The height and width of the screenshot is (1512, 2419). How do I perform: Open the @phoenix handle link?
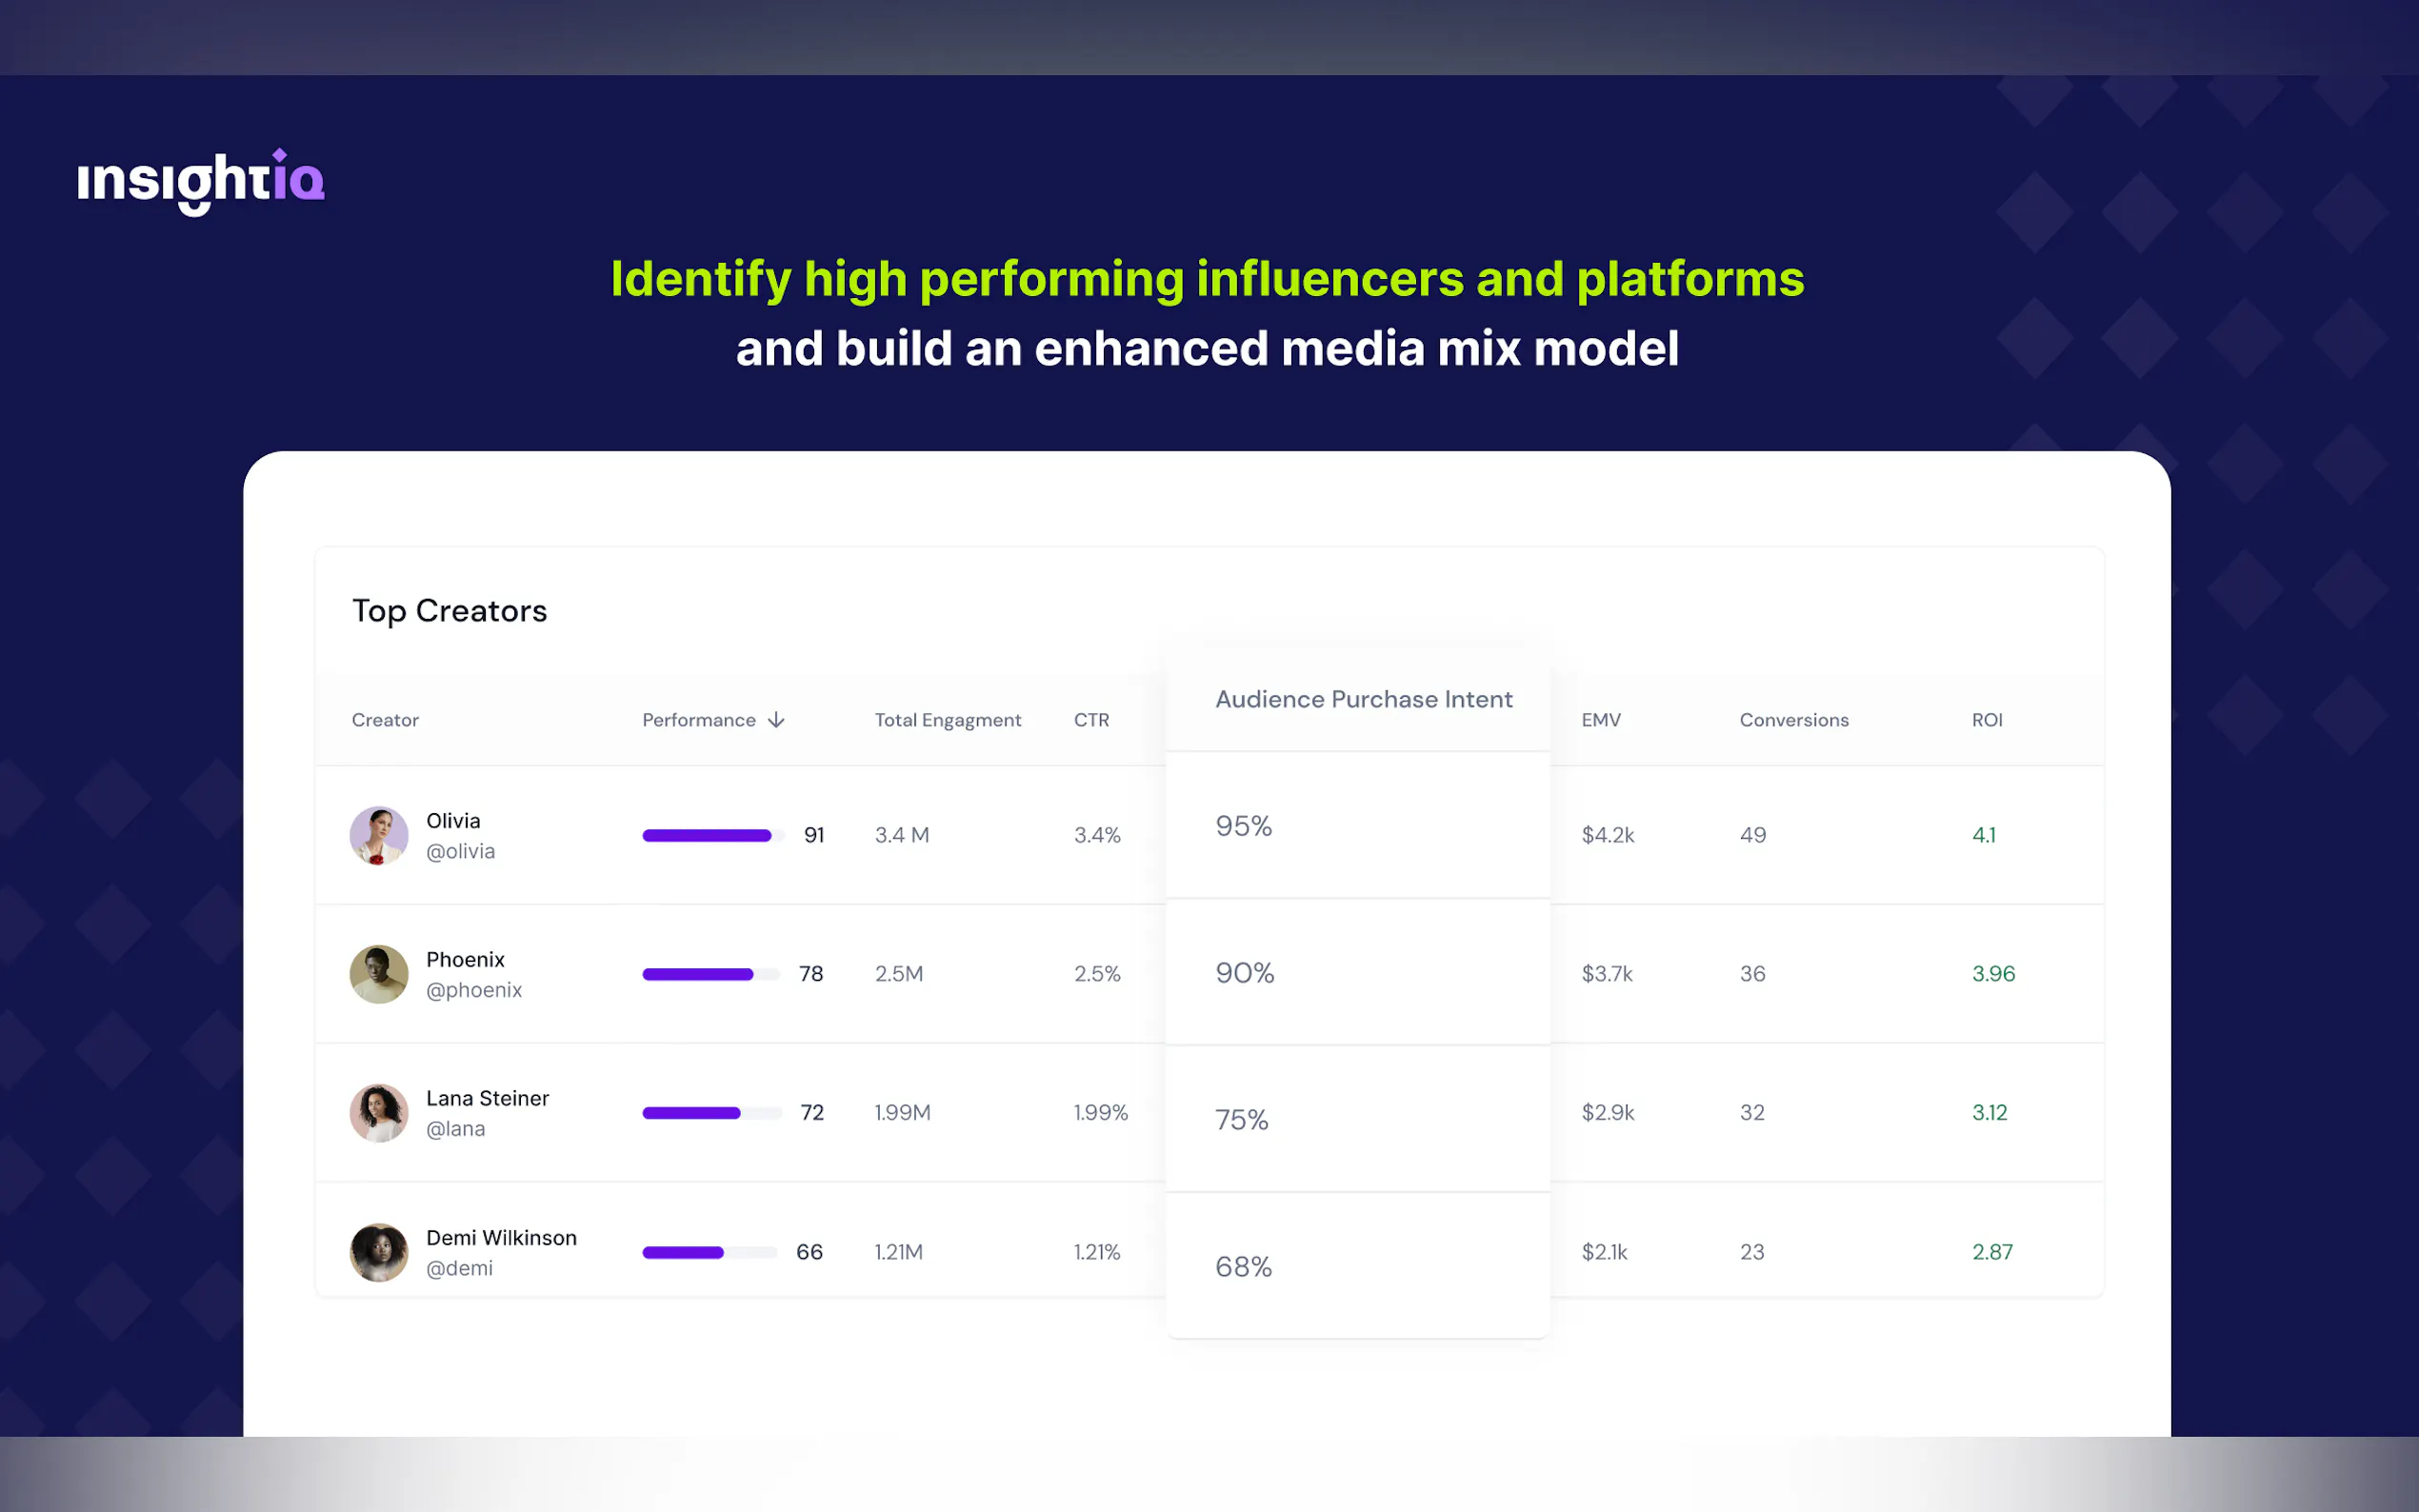click(x=474, y=990)
